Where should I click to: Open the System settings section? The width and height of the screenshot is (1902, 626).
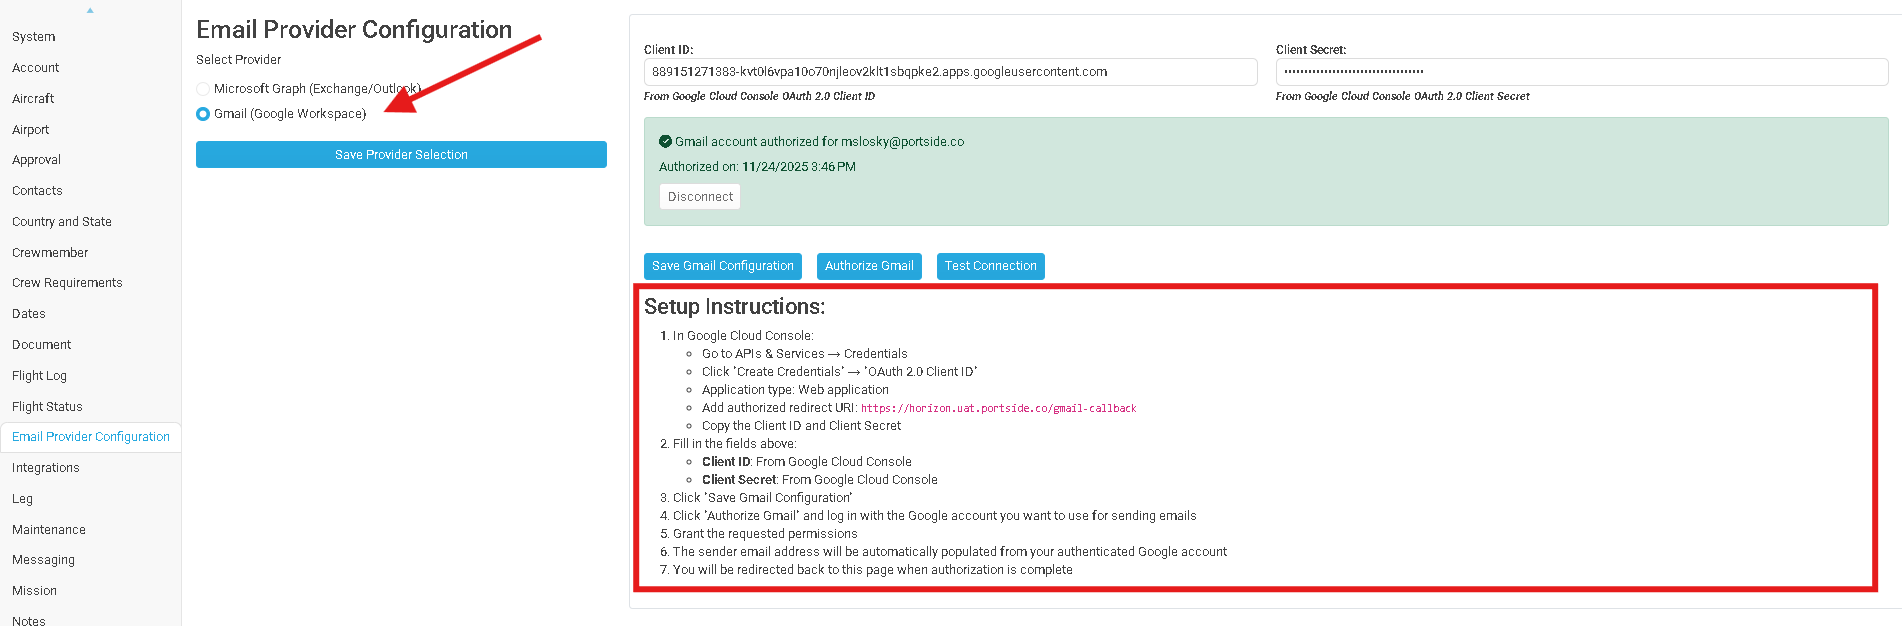(34, 37)
